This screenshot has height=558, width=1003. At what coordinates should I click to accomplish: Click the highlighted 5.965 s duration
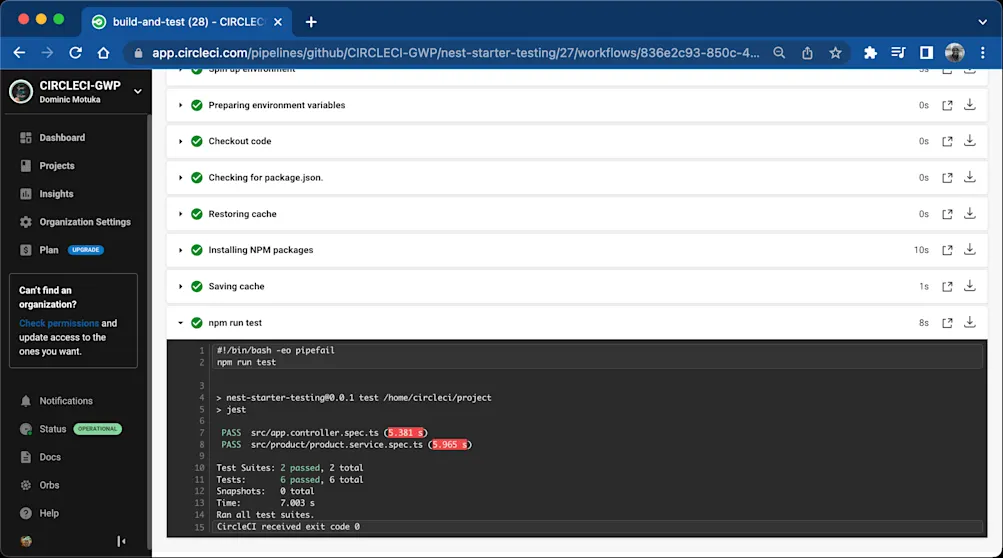pos(450,445)
